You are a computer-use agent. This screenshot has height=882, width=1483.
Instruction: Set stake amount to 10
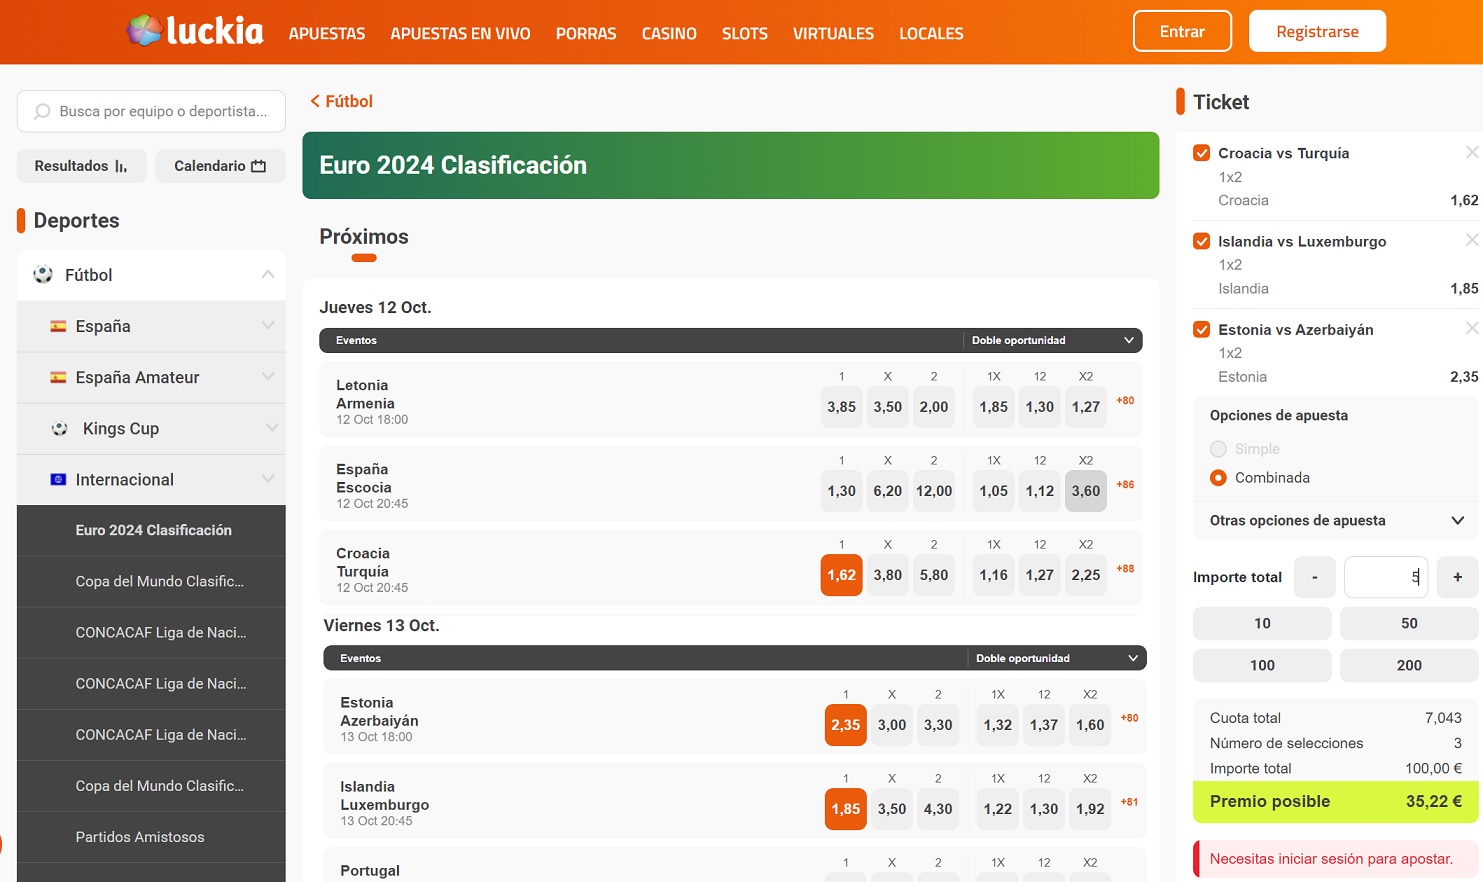[1262, 623]
